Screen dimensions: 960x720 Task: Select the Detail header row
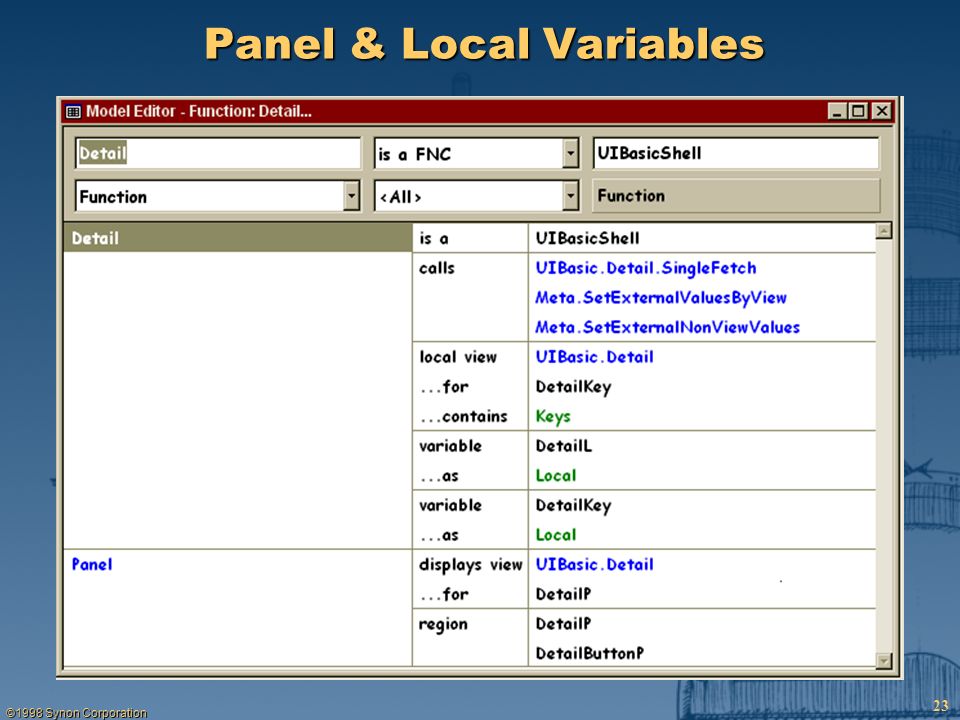[238, 238]
